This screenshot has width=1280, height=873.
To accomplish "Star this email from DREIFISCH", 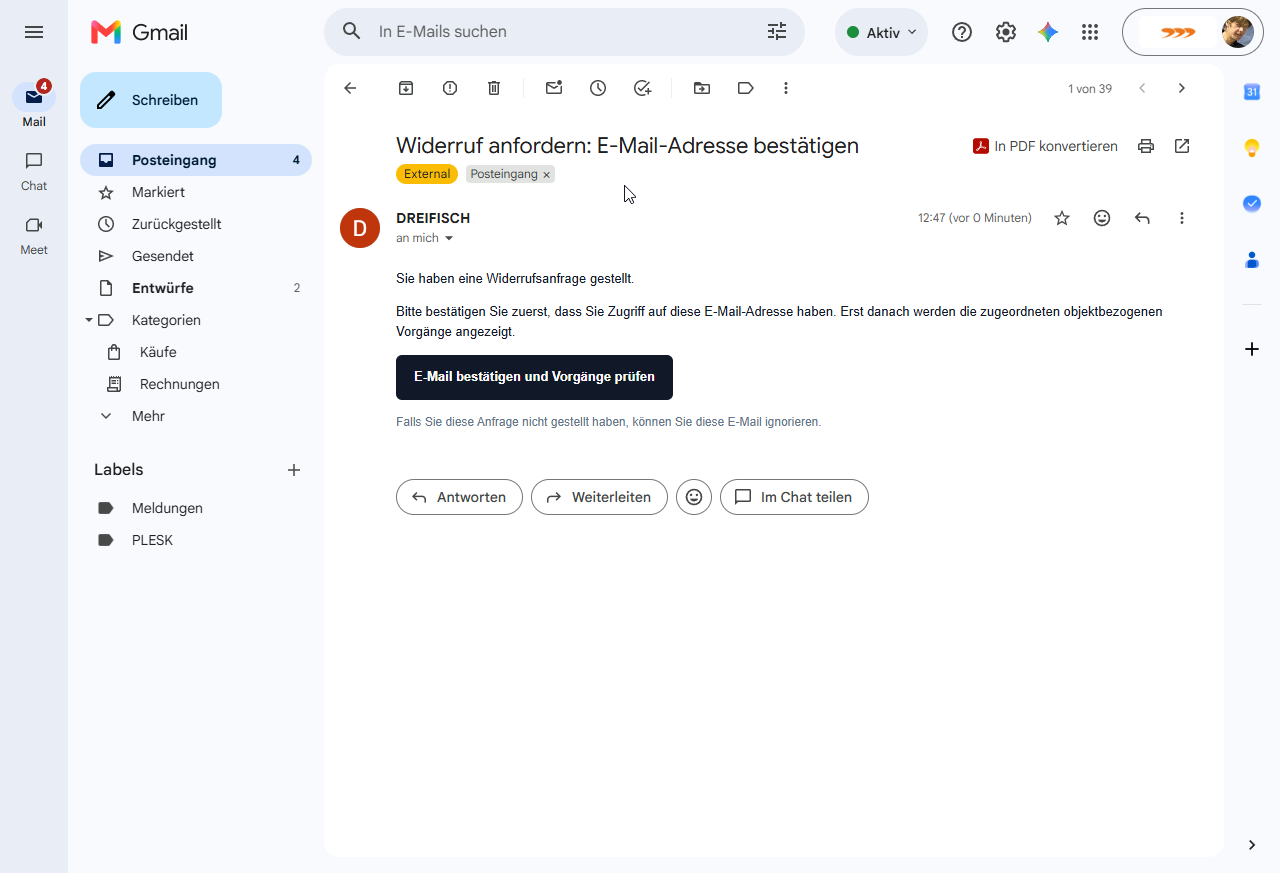I will 1062,218.
